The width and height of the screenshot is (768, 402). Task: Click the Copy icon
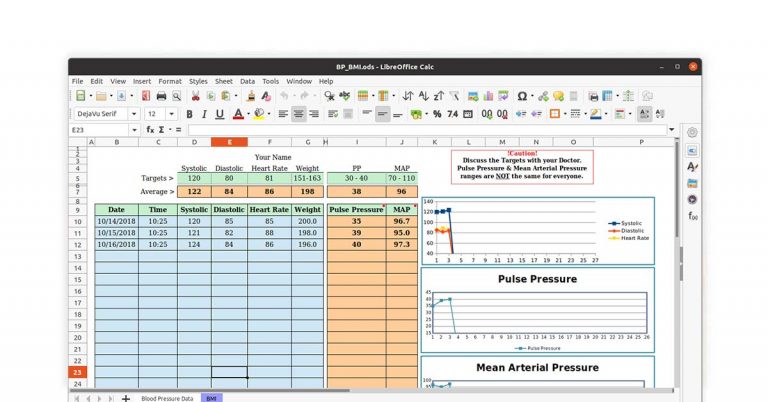coord(211,96)
